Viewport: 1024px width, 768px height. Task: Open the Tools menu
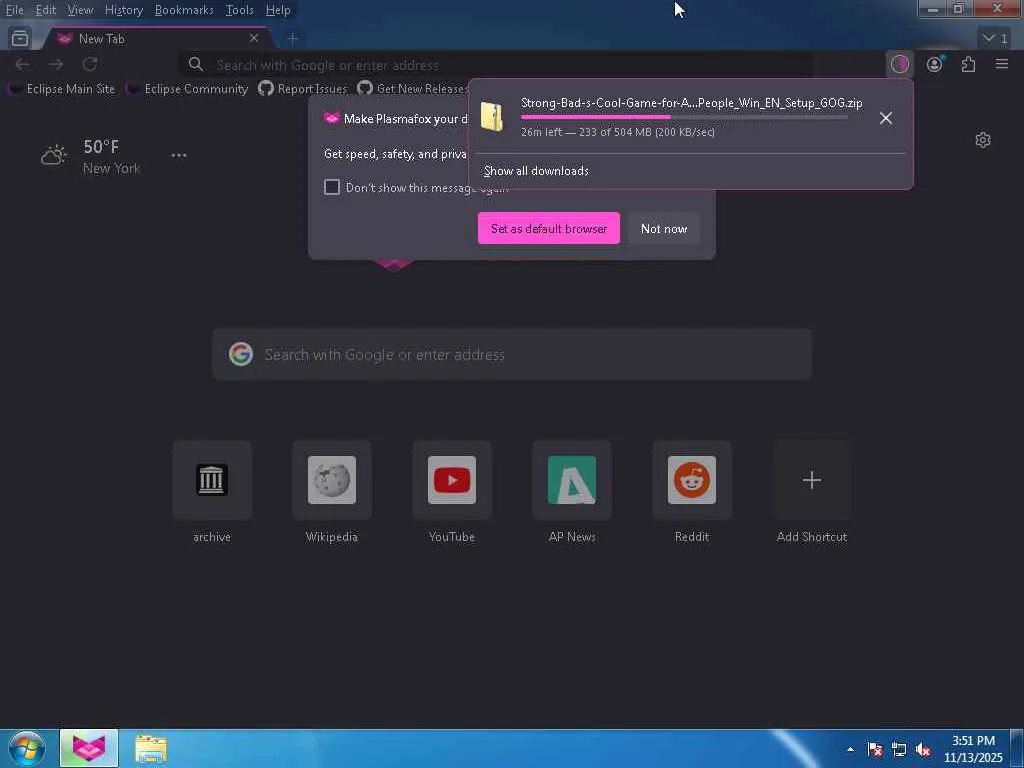[239, 10]
